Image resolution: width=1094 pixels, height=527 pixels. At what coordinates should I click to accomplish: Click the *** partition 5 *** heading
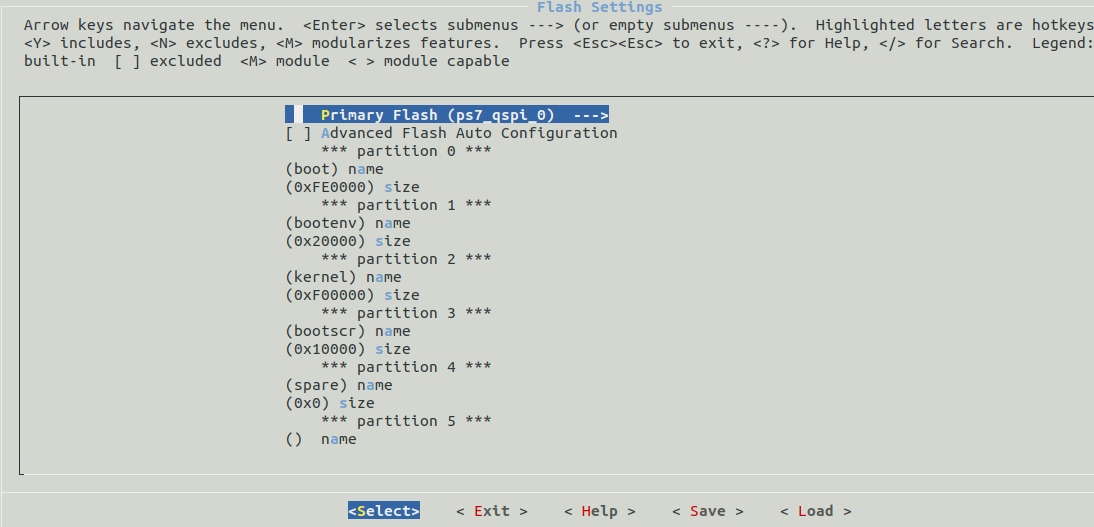pyautogui.click(x=406, y=421)
